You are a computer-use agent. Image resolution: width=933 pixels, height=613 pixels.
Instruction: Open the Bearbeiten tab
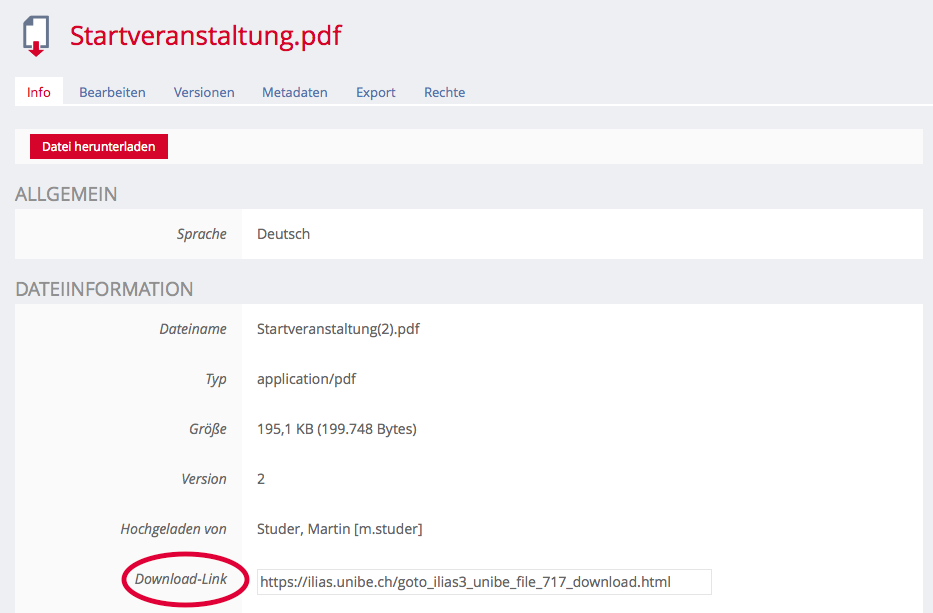pyautogui.click(x=112, y=92)
